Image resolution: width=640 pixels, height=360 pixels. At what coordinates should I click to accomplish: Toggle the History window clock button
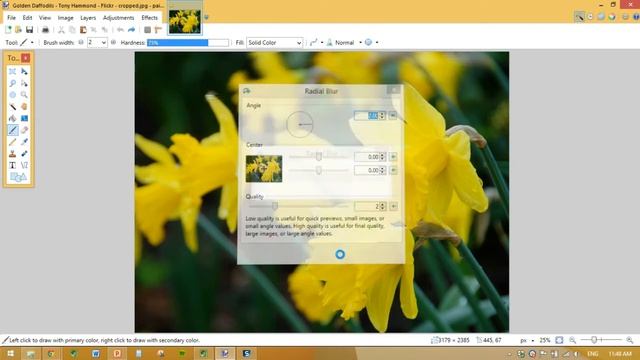(590, 17)
